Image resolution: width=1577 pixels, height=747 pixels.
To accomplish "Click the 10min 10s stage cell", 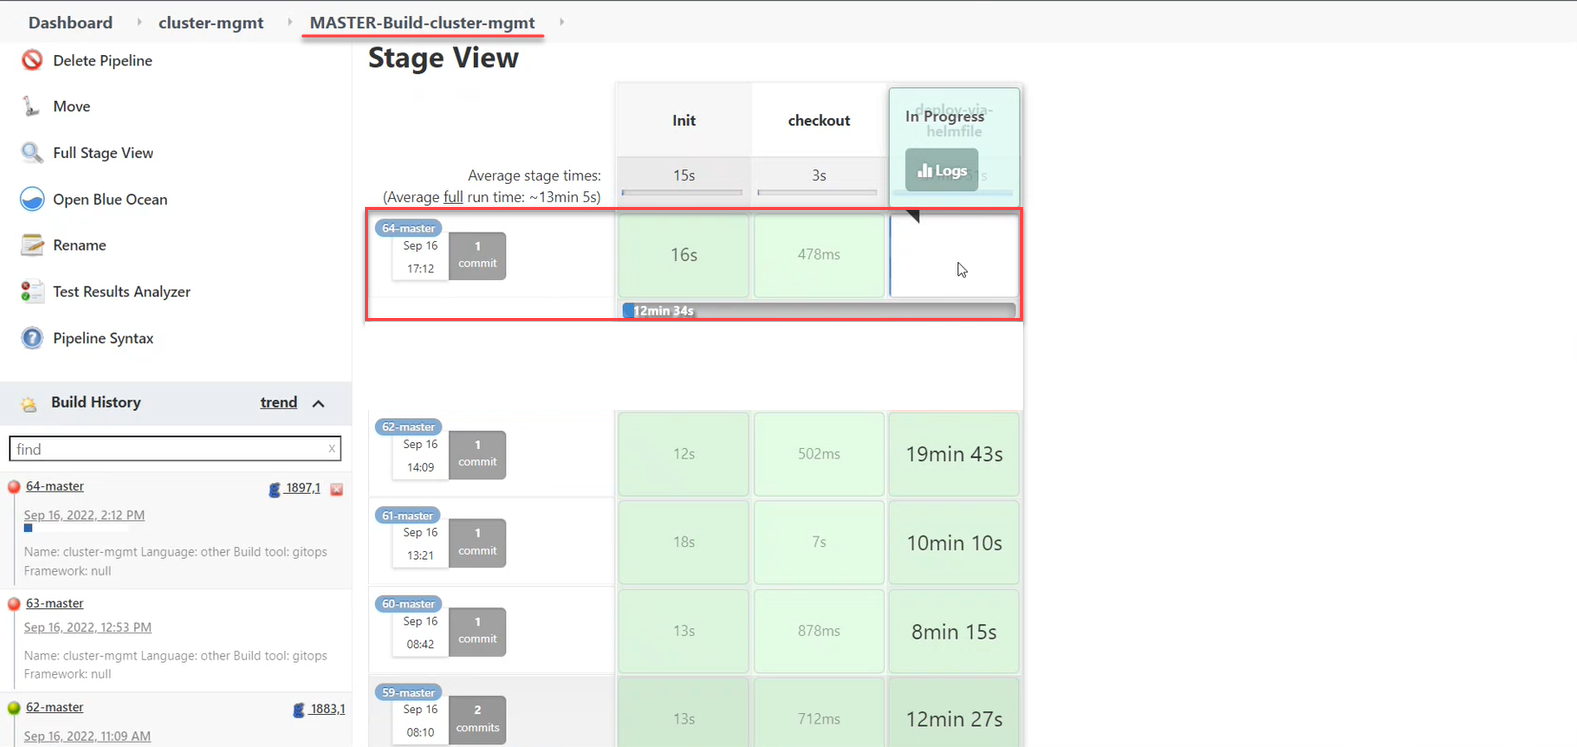I will pyautogui.click(x=954, y=542).
